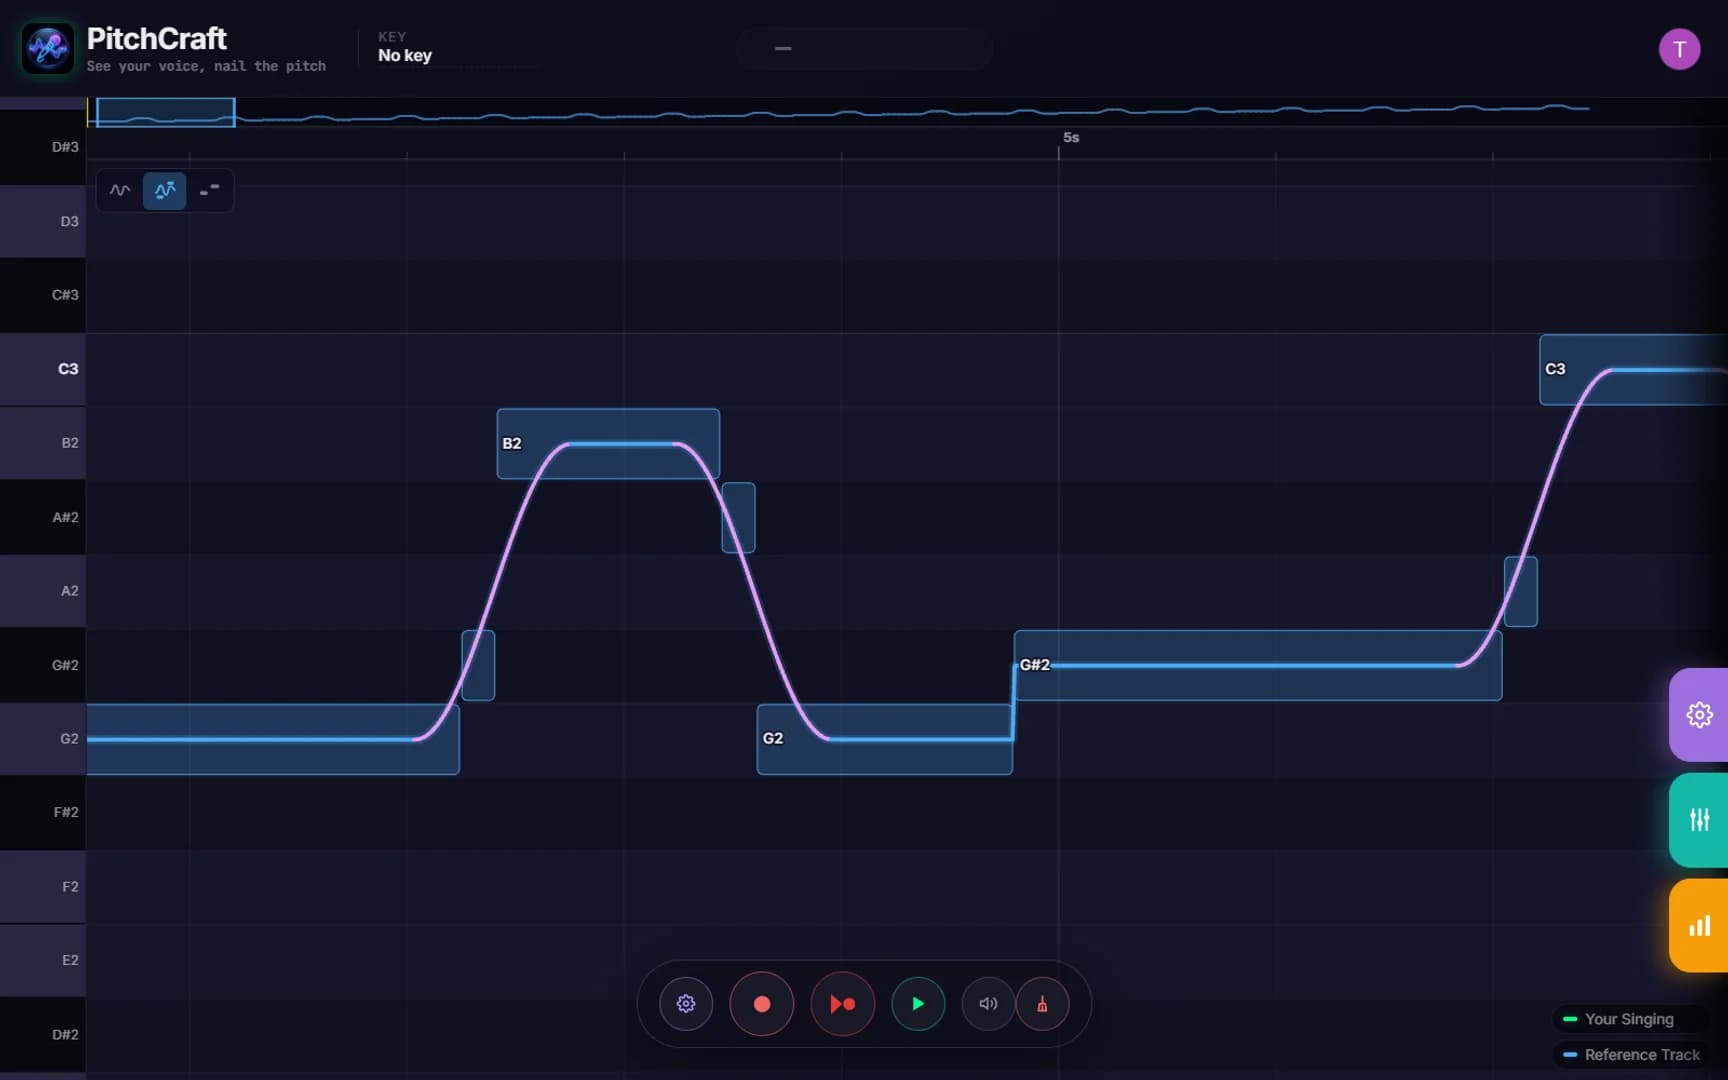
Task: Click the F#2 piano key
Action: [x=42, y=812]
